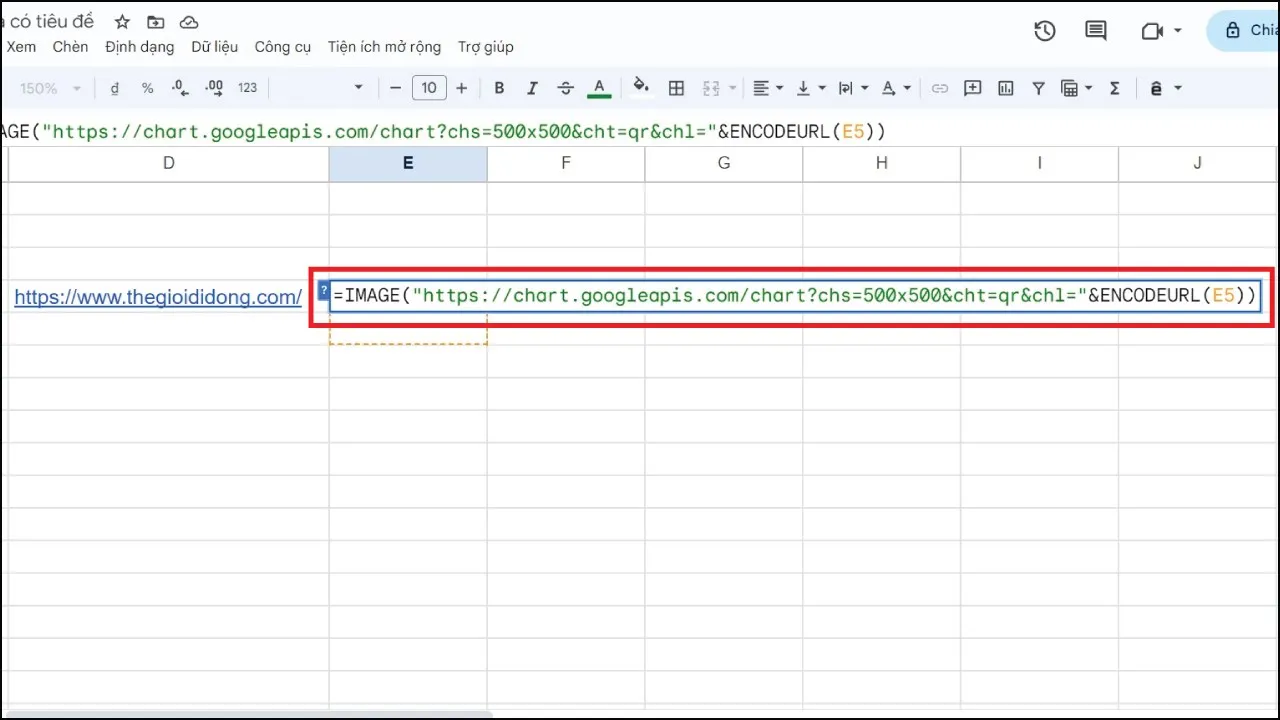Open text rotation dropdown

tap(896, 88)
